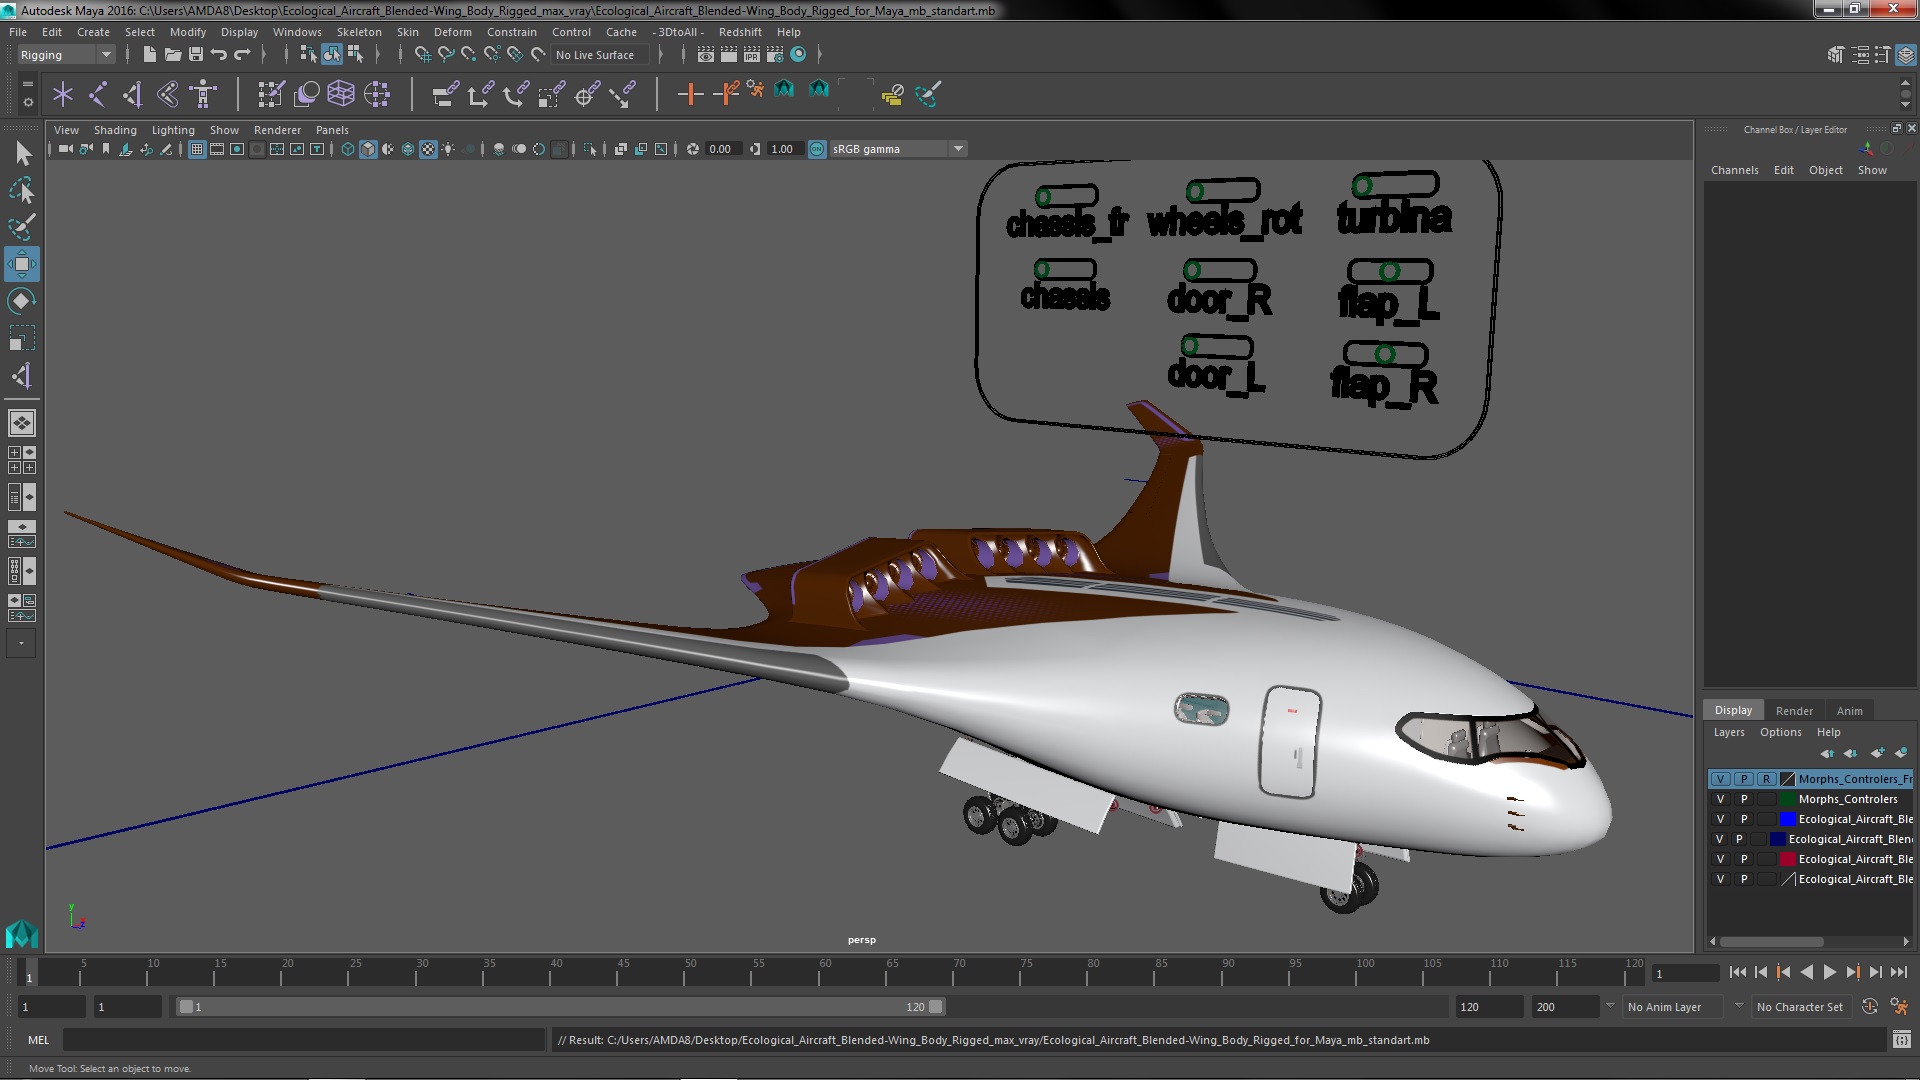Switch to the Anim layer tab
The height and width of the screenshot is (1080, 1920).
pos(1849,711)
